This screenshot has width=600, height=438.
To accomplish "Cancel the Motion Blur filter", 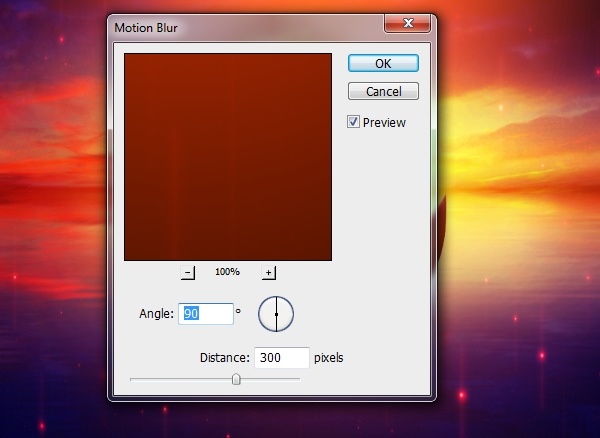I will pyautogui.click(x=383, y=91).
